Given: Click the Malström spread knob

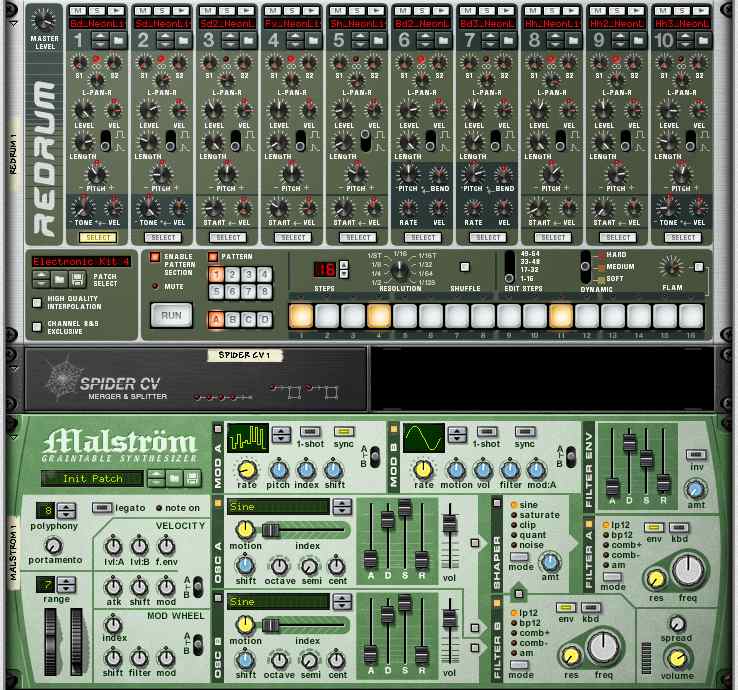Looking at the screenshot, I should pos(677,624).
